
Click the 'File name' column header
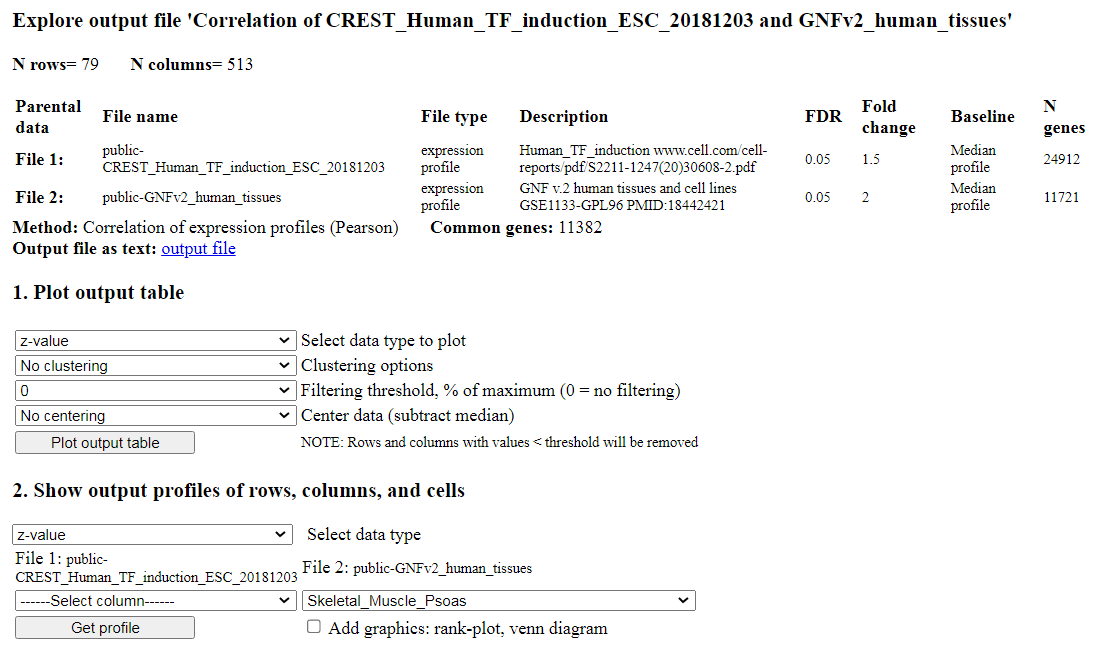[140, 117]
